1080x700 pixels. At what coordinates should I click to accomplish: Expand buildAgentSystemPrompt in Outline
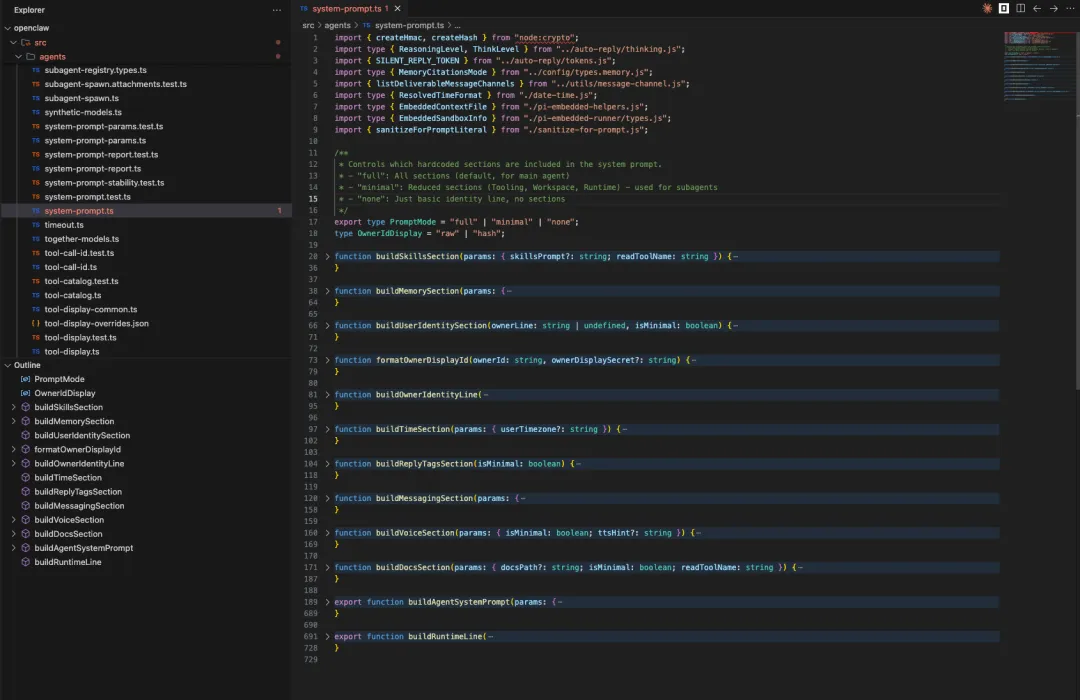pyautogui.click(x=13, y=548)
